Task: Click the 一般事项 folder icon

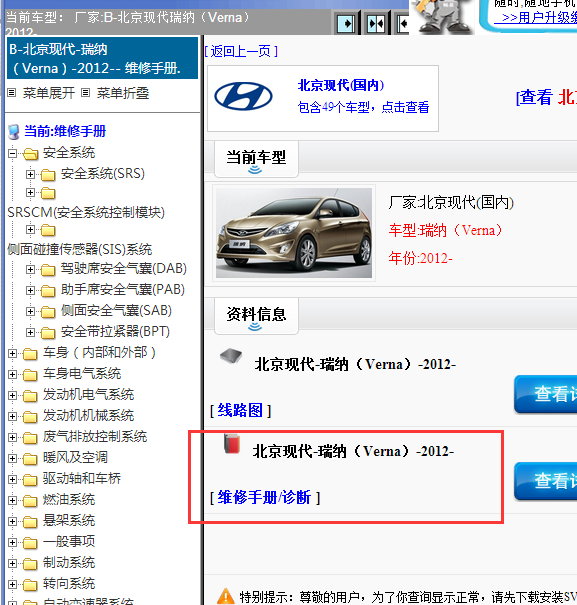Action: coord(30,543)
